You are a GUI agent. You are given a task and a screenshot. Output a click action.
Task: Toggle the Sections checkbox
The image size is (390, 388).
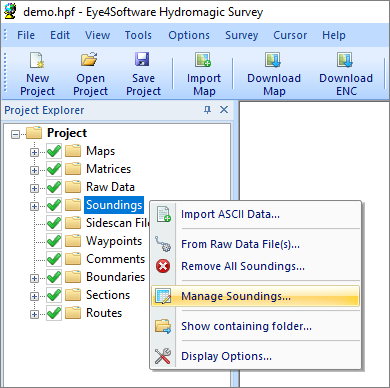[54, 295]
